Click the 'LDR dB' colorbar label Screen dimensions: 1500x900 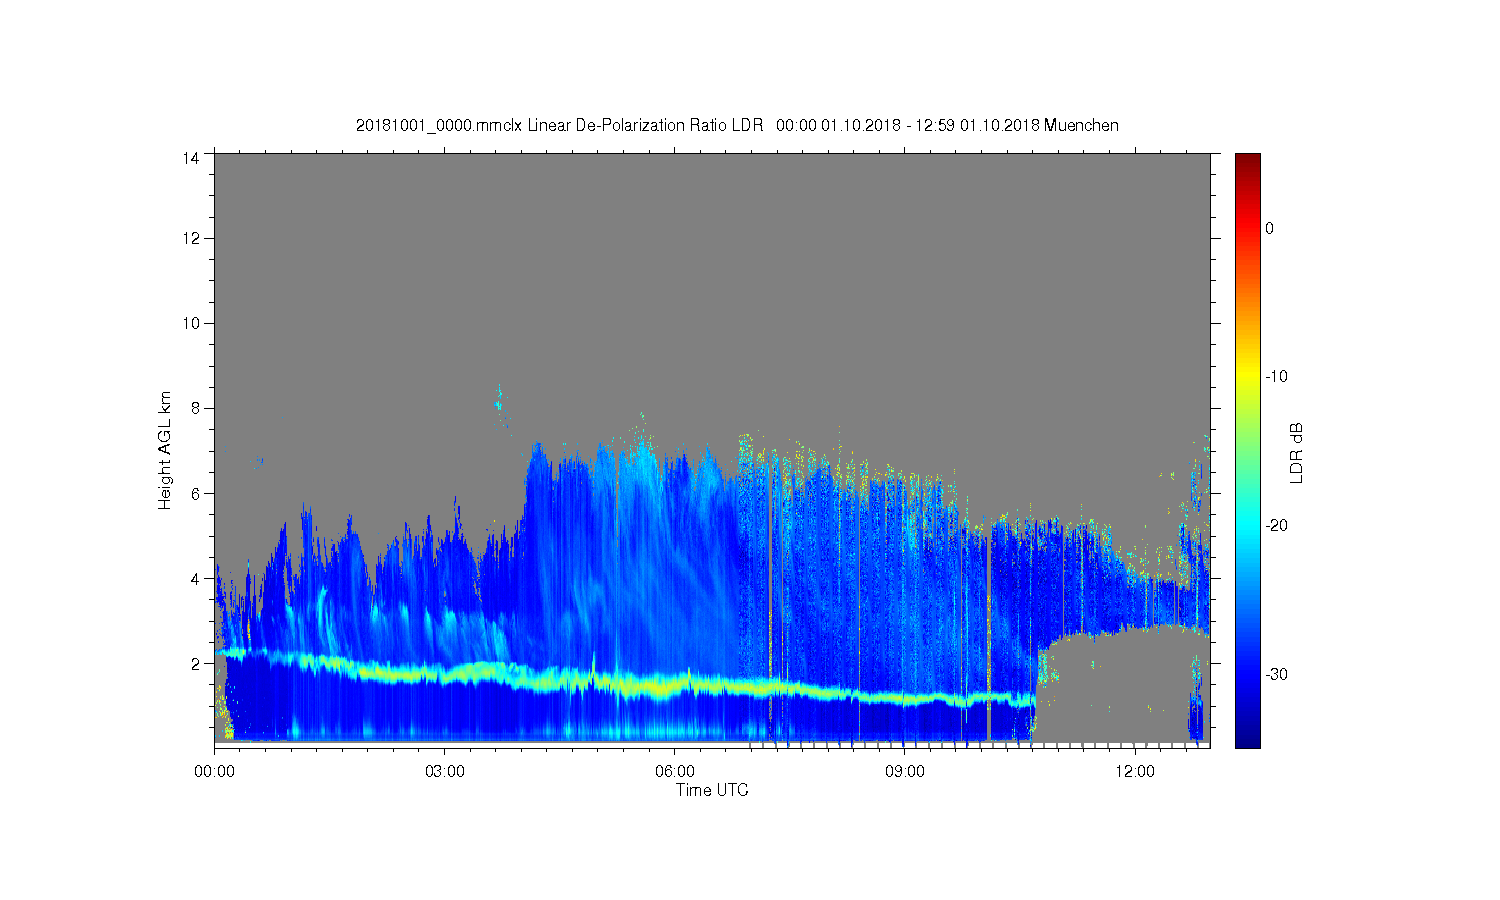(x=1297, y=452)
